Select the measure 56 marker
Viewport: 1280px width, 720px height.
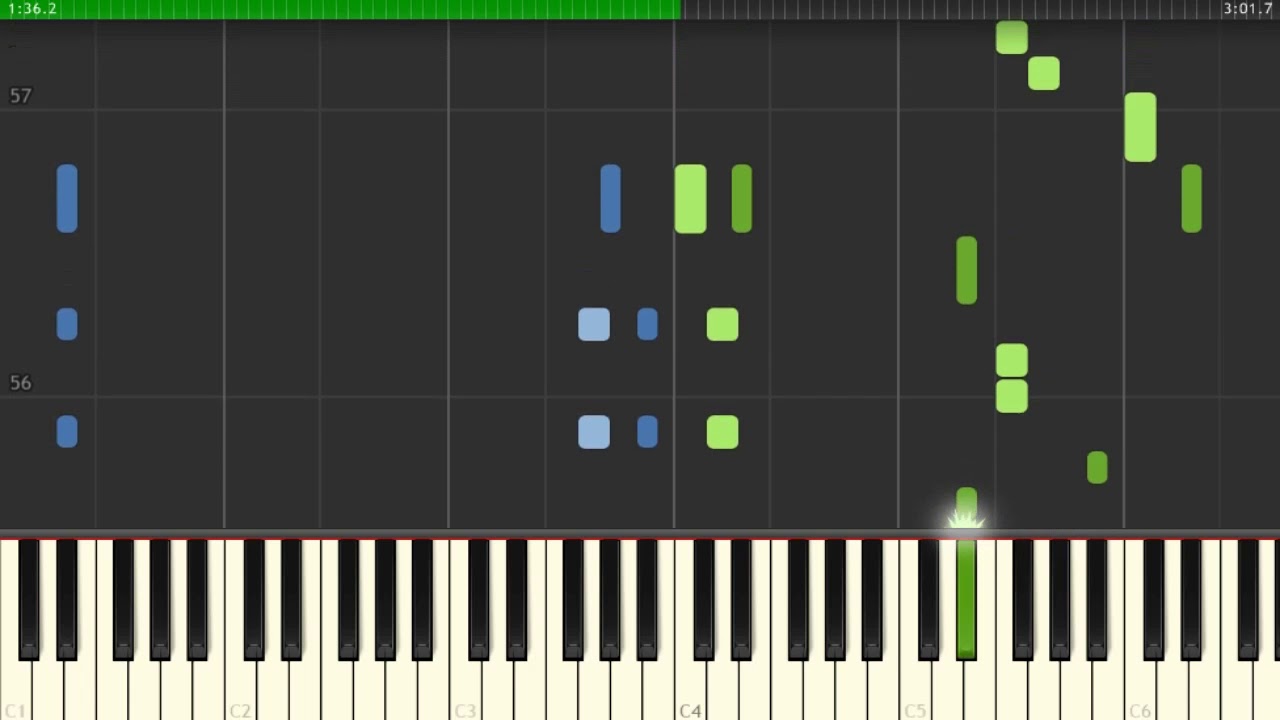[x=20, y=383]
